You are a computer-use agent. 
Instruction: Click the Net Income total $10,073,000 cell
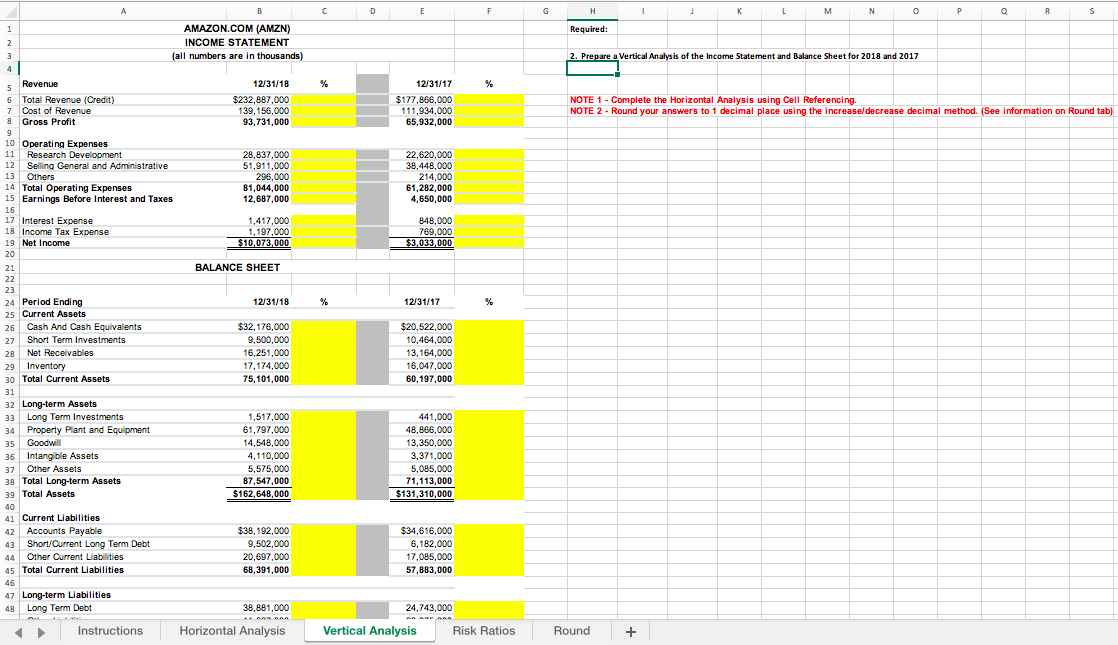click(x=259, y=242)
